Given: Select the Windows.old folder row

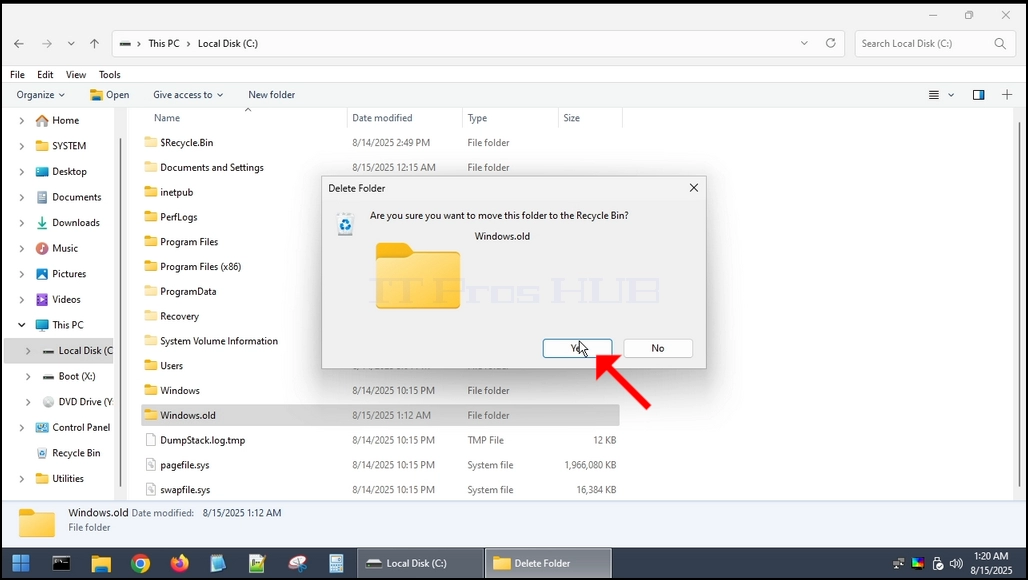Looking at the screenshot, I should 380,416.
